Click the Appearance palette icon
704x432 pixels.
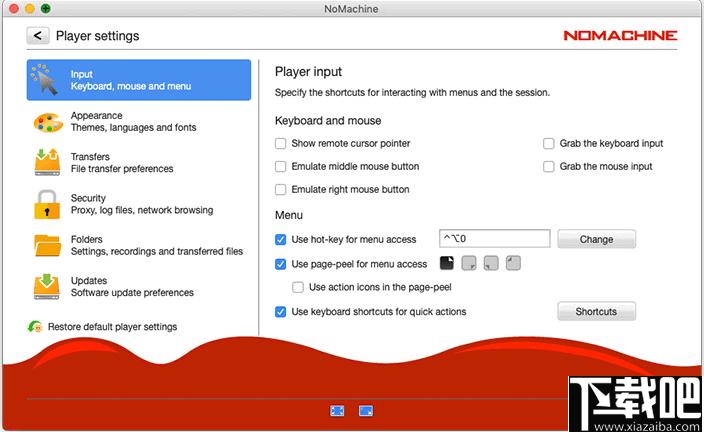48,122
